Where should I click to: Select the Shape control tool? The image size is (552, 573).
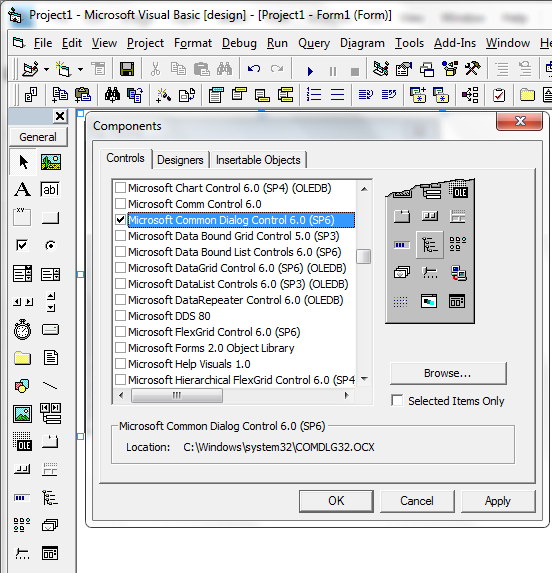tap(22, 385)
